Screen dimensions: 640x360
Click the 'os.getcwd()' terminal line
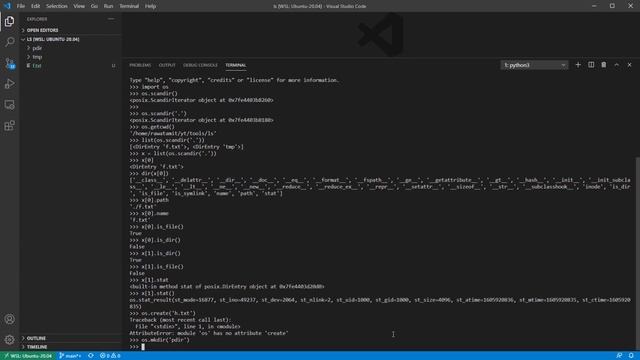click(x=152, y=127)
